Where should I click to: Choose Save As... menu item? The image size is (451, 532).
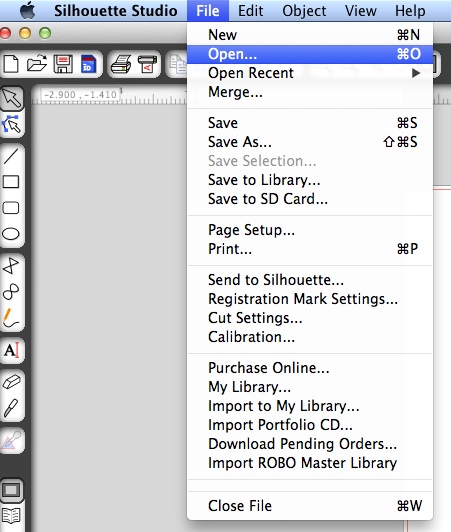(310, 142)
